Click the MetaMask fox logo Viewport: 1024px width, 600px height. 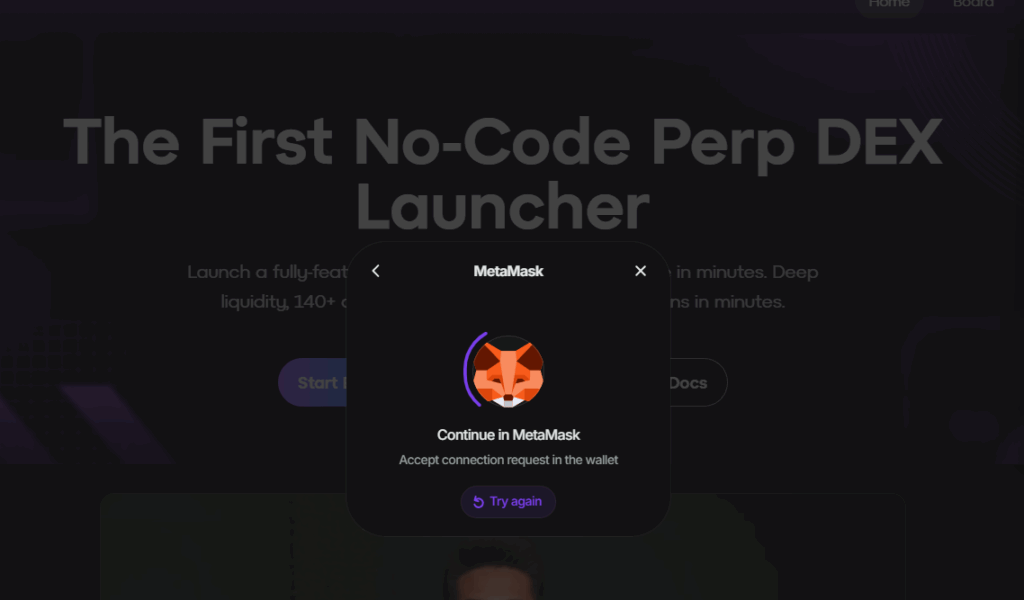[x=508, y=371]
